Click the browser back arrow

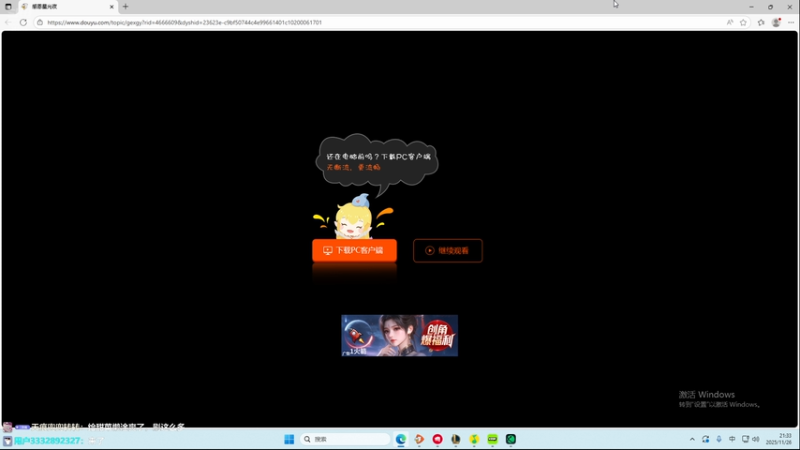click(8, 22)
